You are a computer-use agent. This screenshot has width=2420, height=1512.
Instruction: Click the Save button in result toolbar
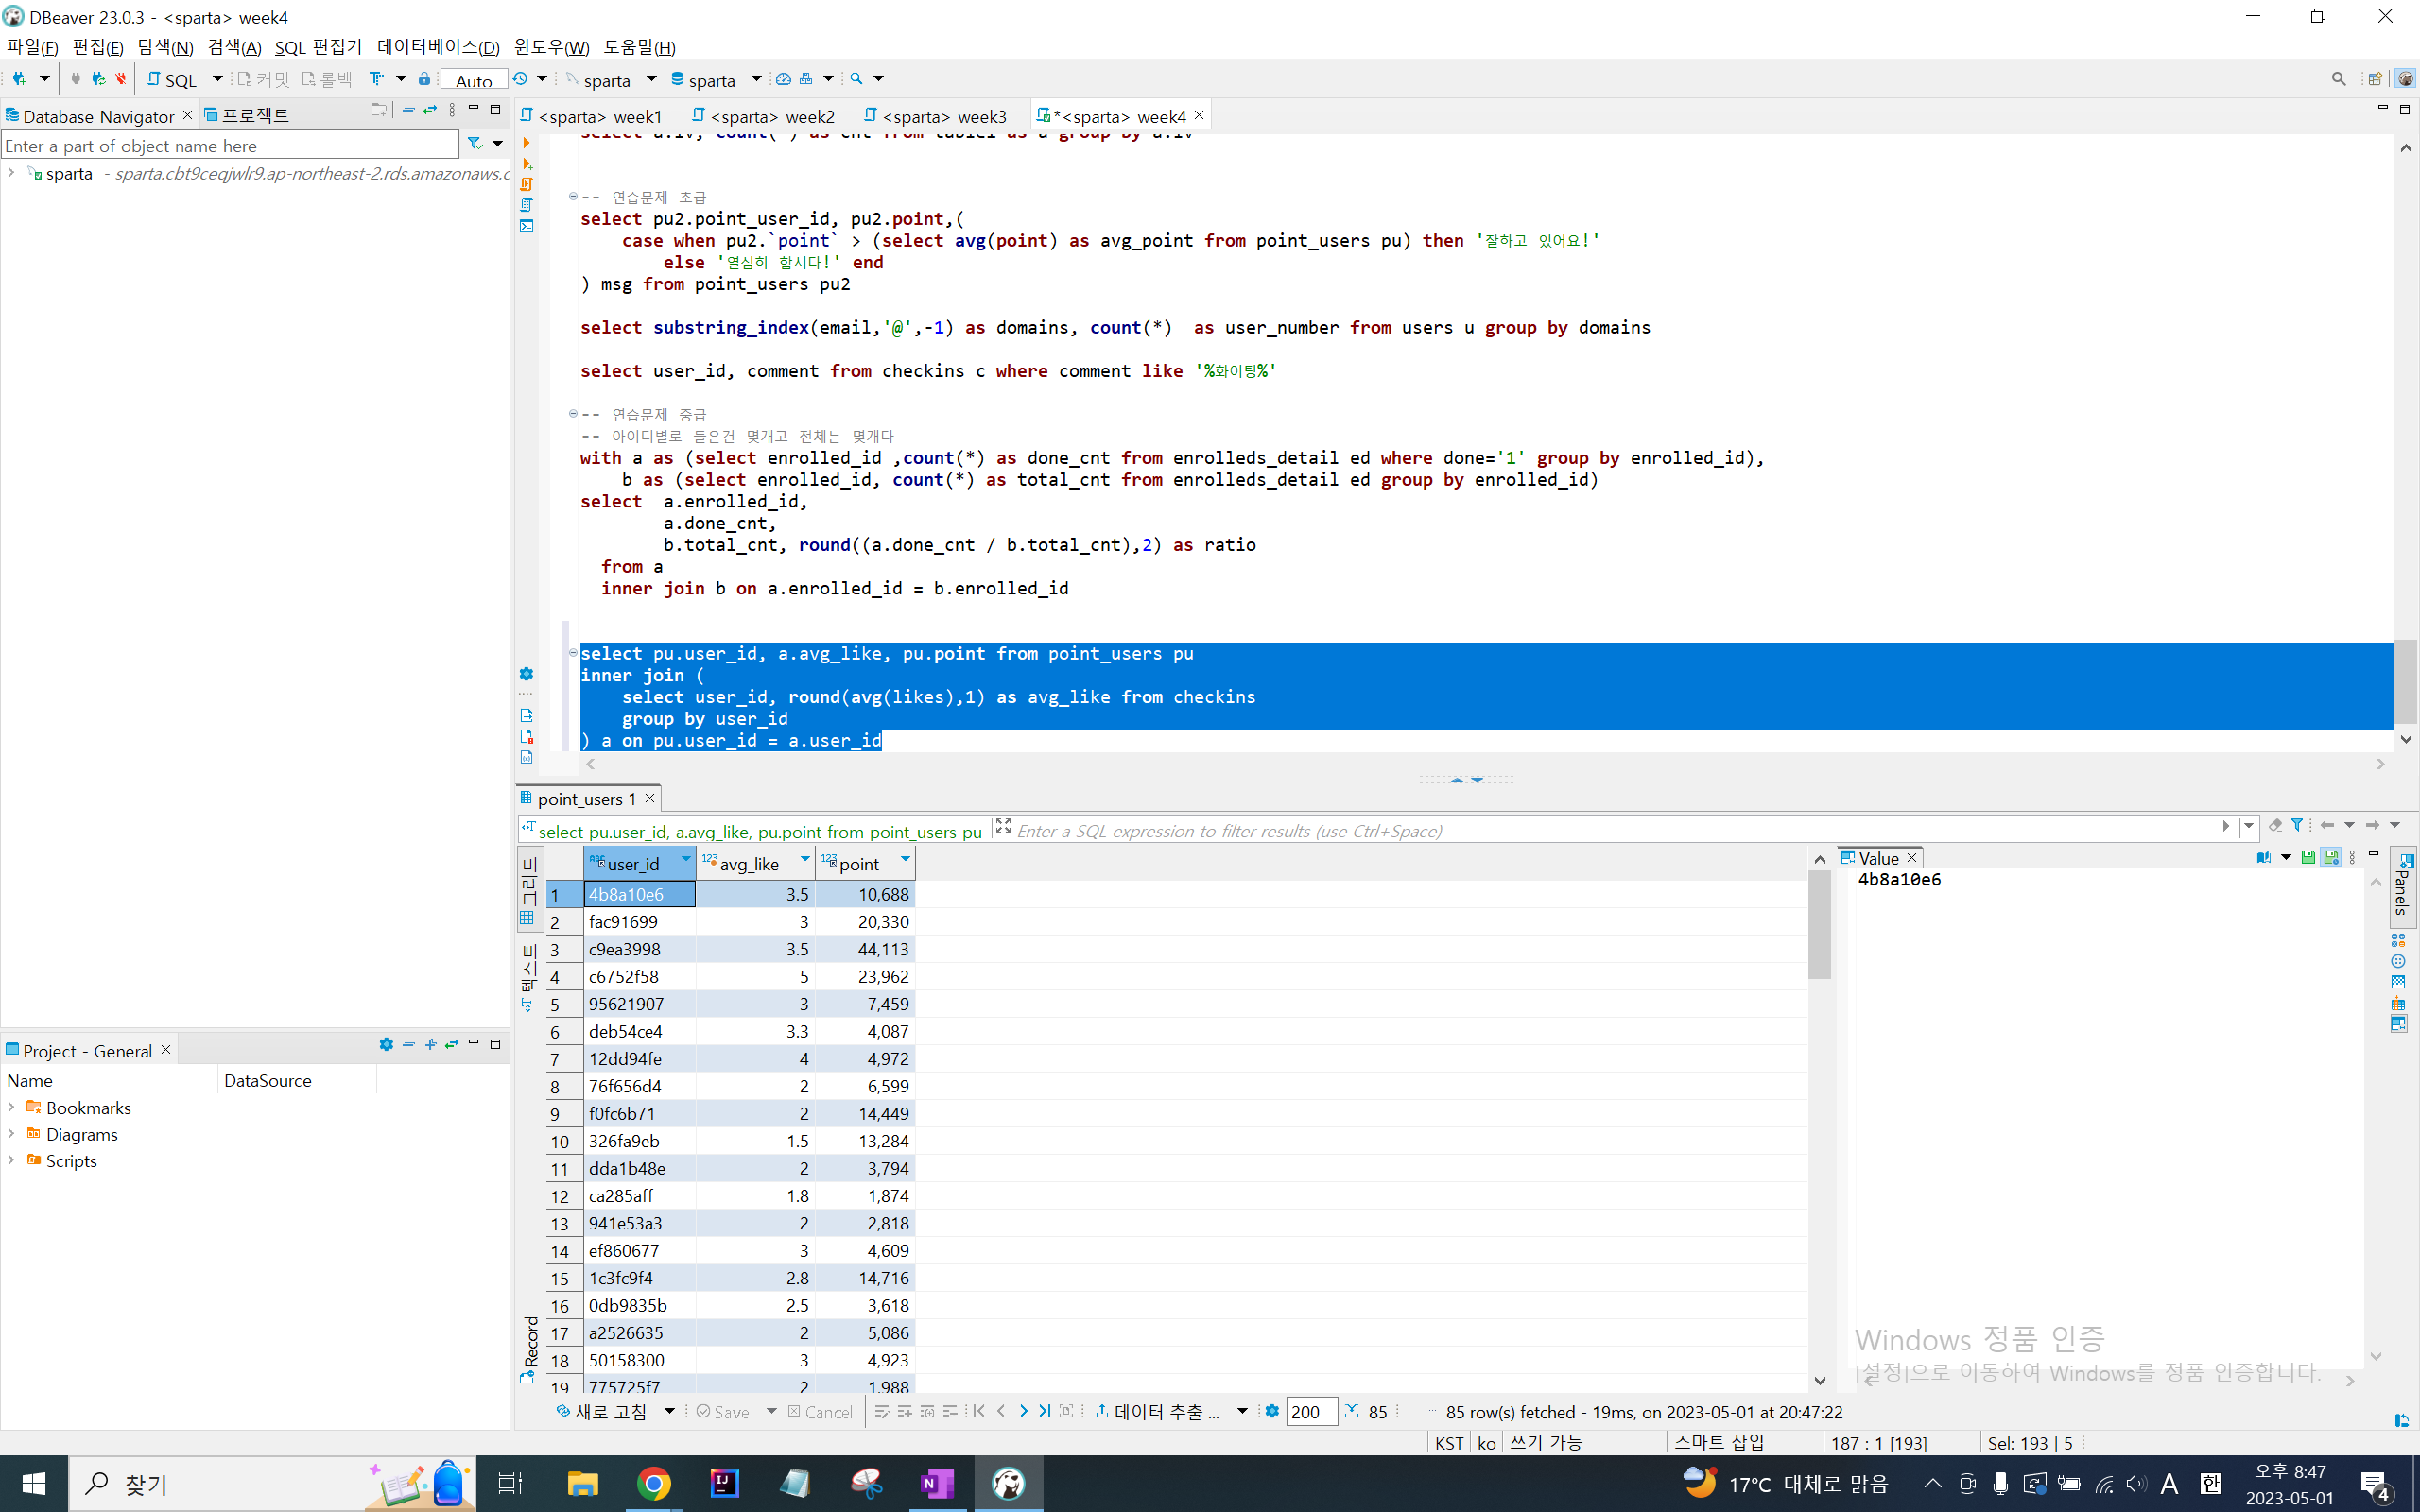[723, 1412]
